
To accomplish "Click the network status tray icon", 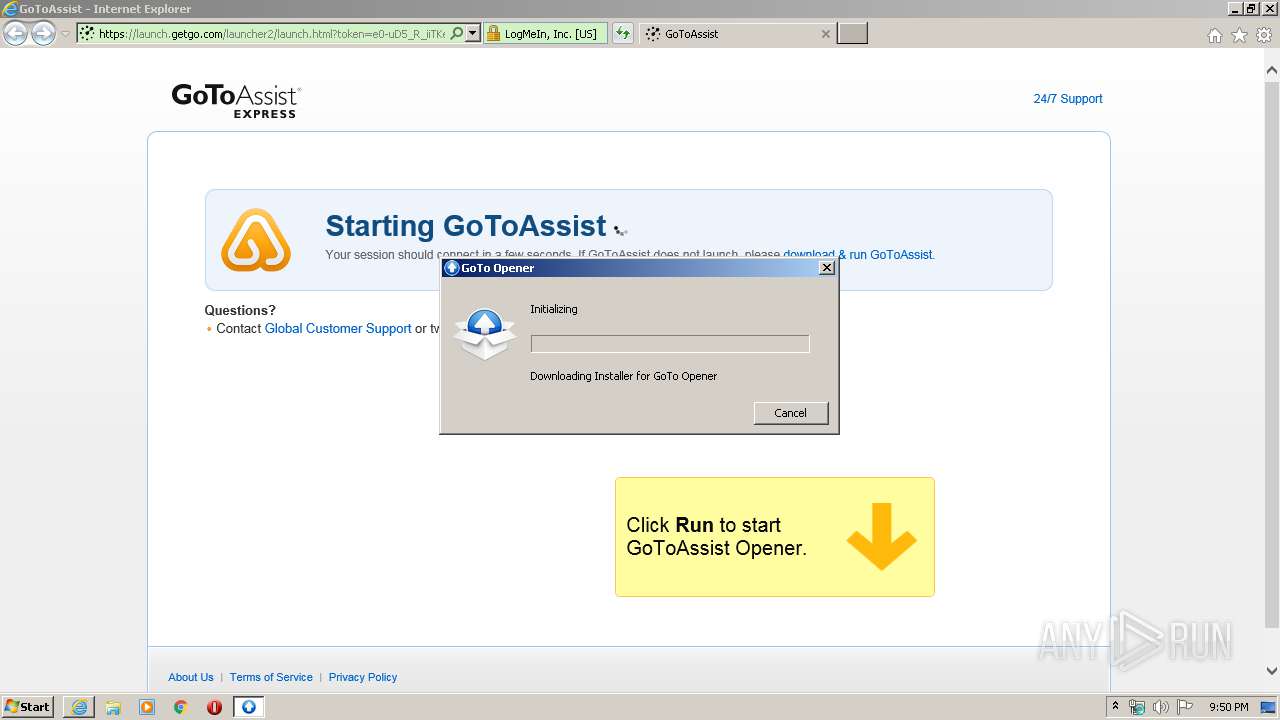I will tap(1137, 707).
